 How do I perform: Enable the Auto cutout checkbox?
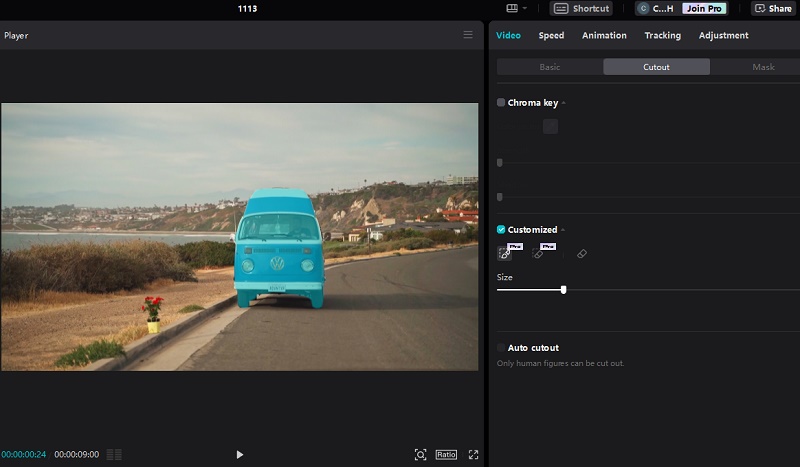tap(501, 348)
